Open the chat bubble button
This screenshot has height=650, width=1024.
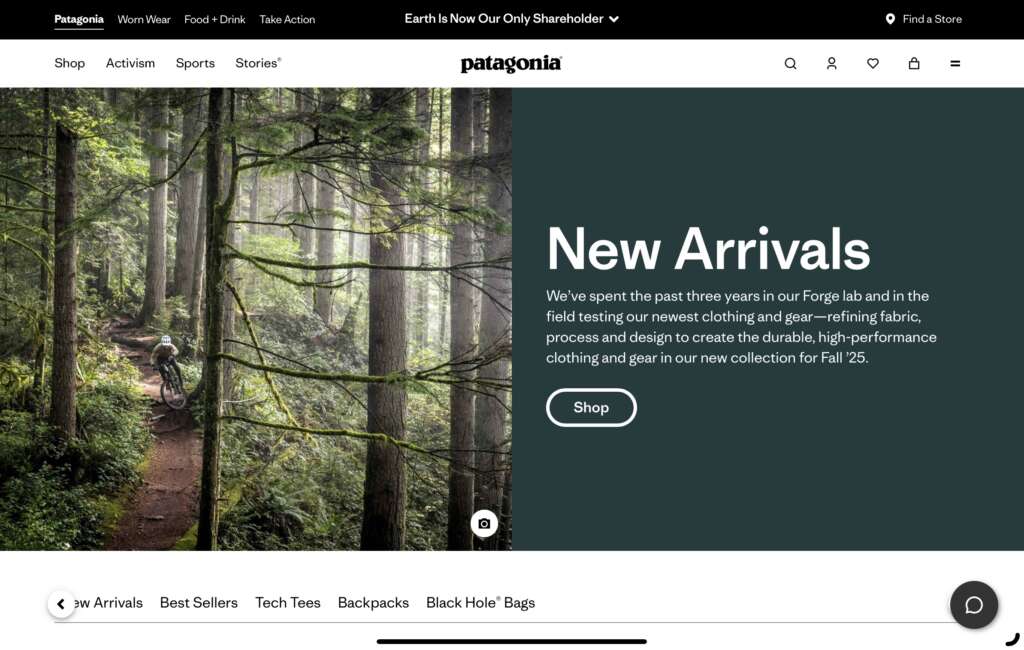pos(974,605)
